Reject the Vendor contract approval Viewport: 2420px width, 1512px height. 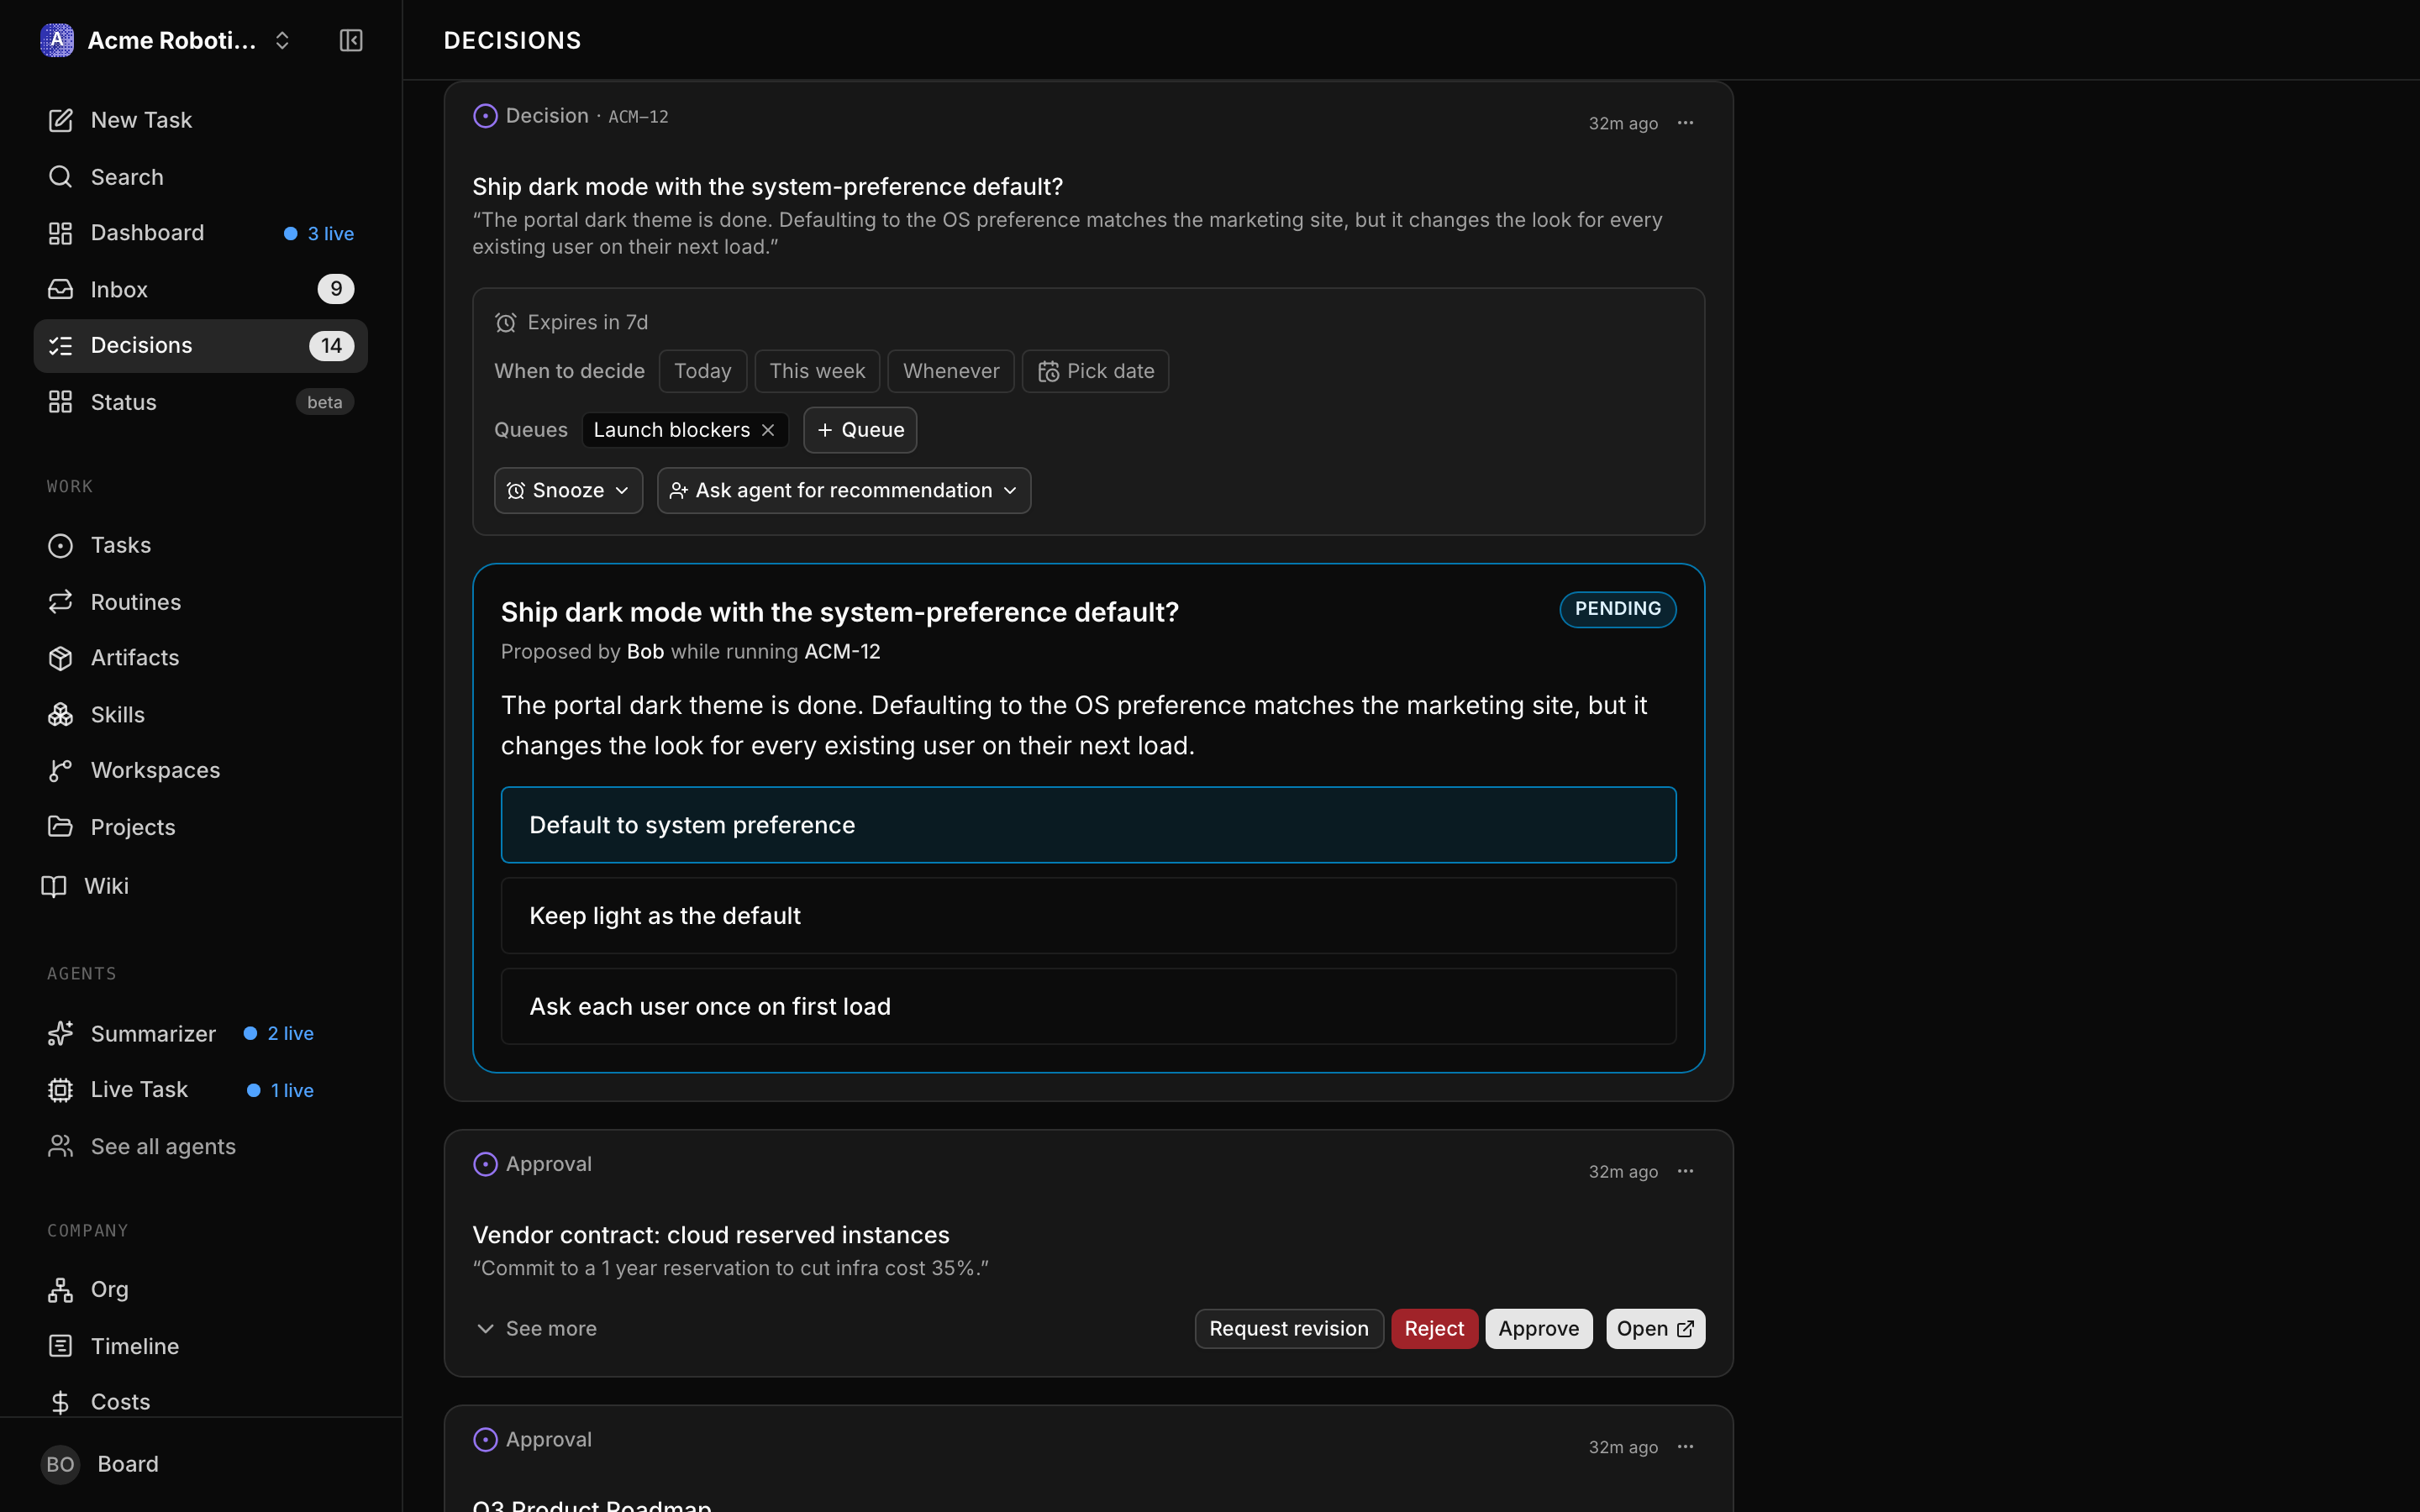click(x=1434, y=1329)
